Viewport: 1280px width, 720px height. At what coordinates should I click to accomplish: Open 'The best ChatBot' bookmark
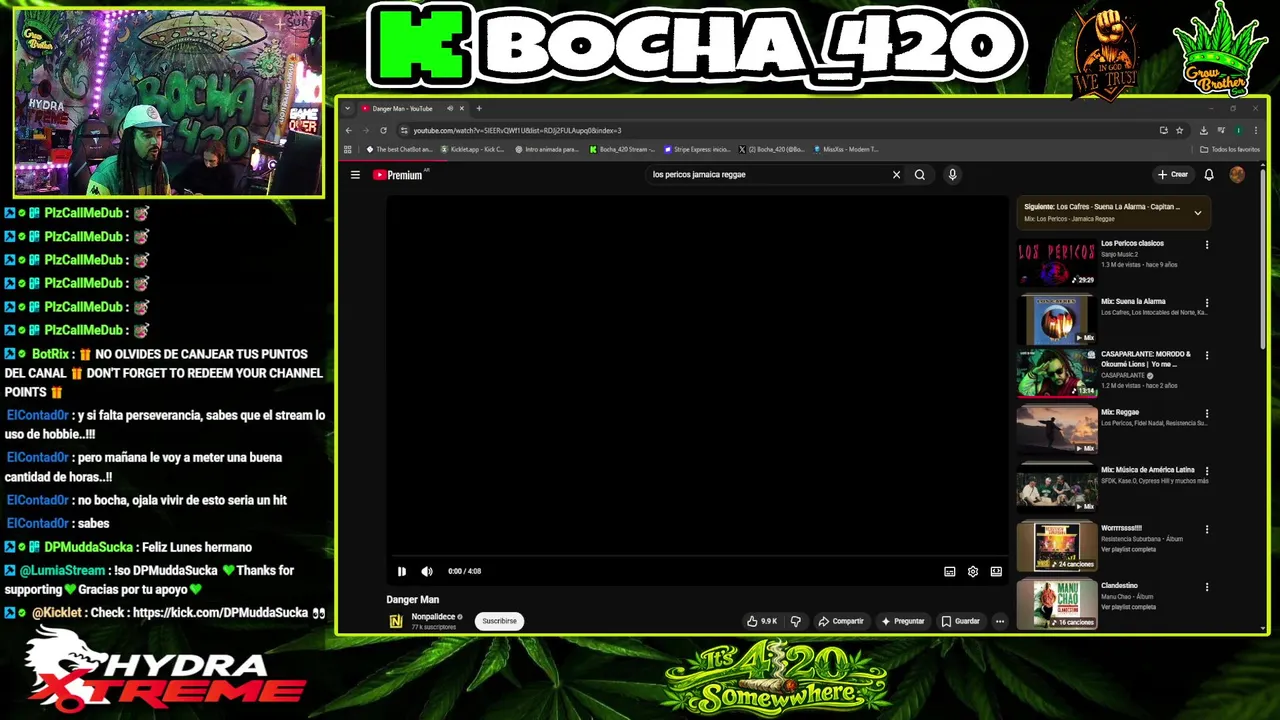(x=399, y=150)
